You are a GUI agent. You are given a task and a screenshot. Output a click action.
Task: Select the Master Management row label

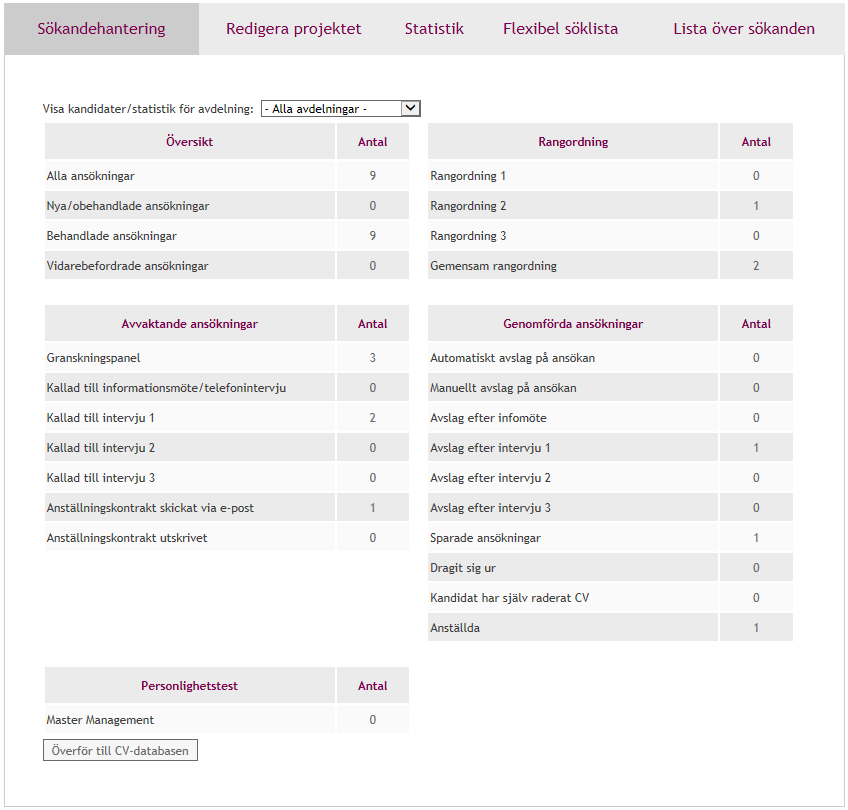click(x=100, y=720)
